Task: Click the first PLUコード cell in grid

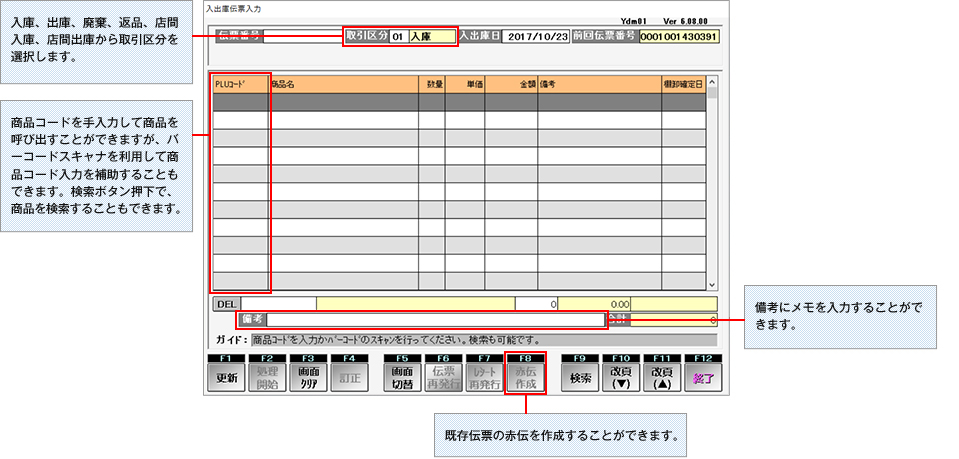Action: [241, 102]
